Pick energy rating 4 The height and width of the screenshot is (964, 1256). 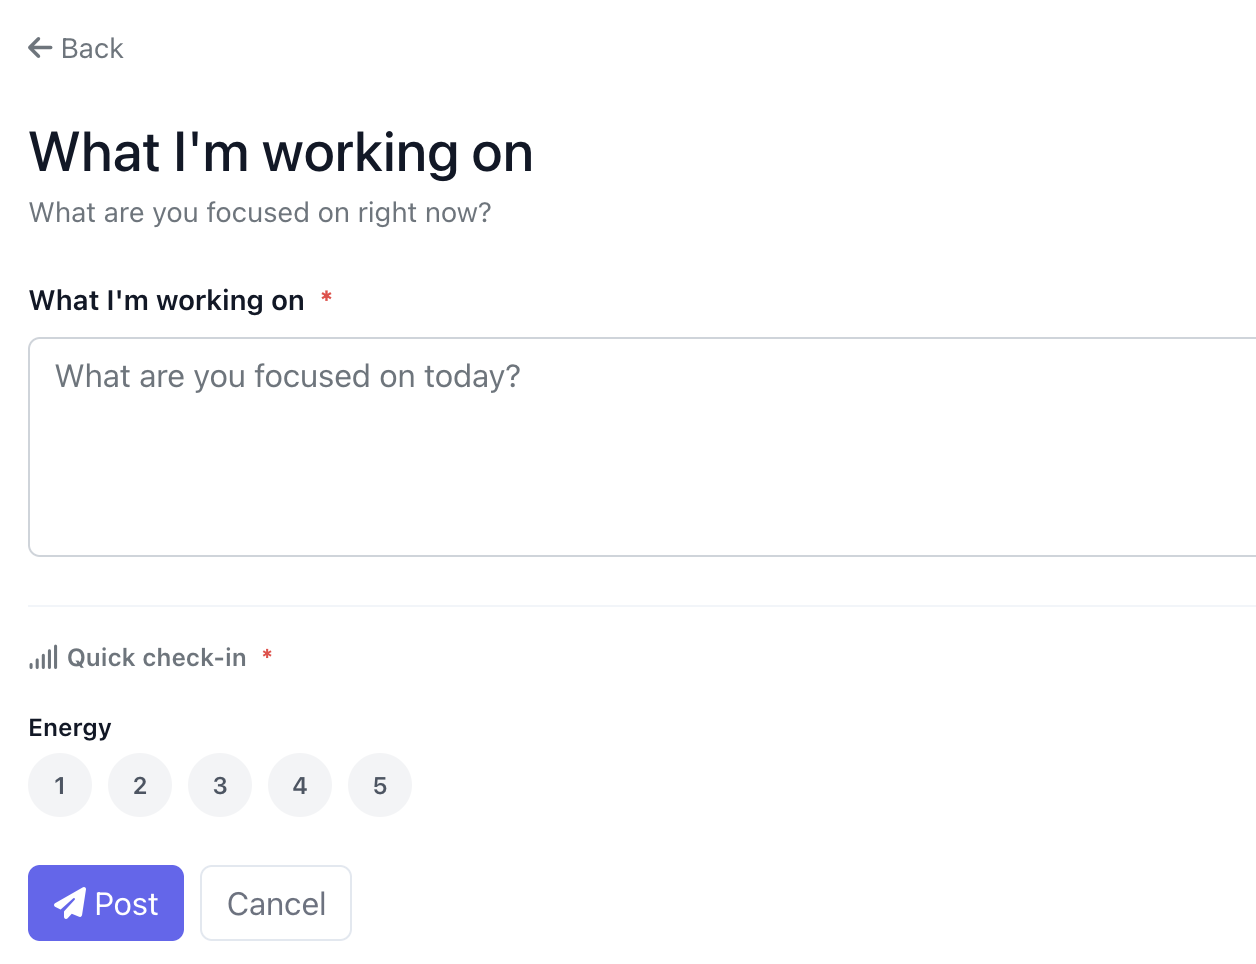click(300, 785)
